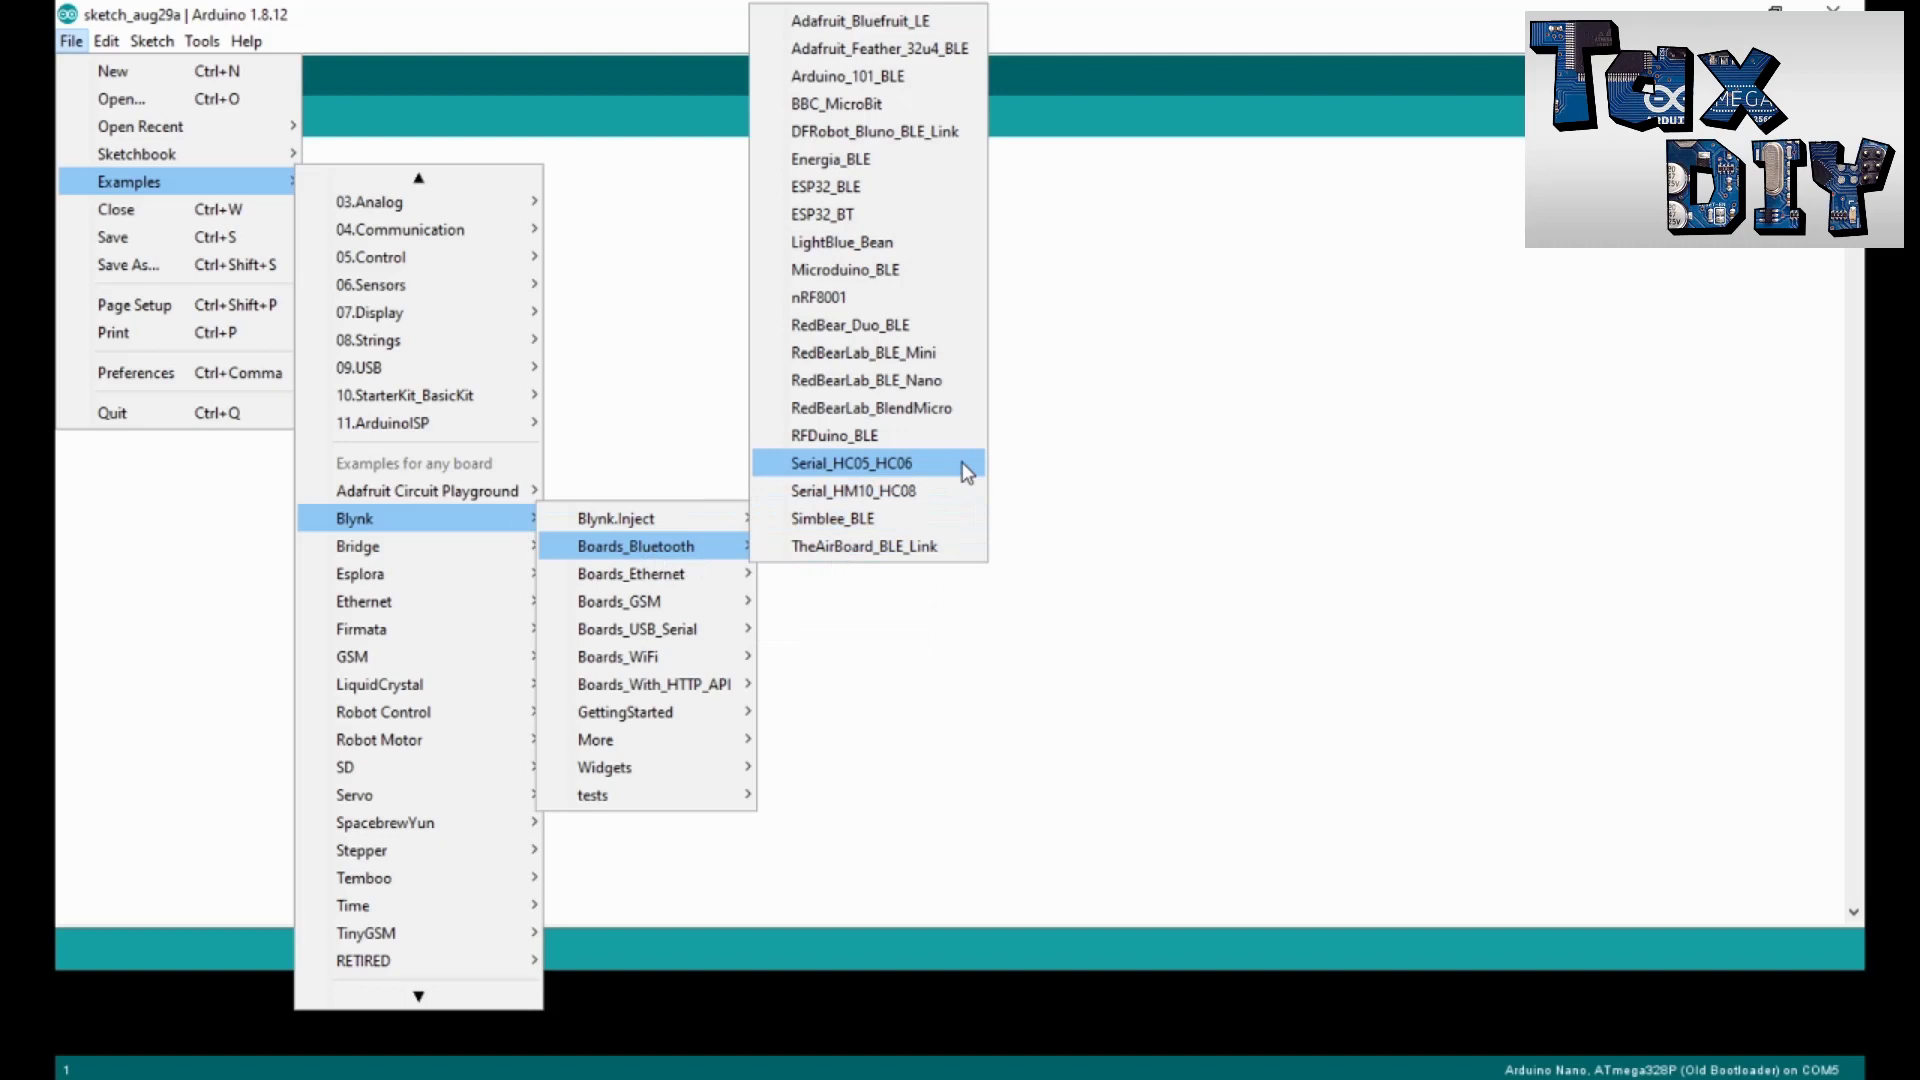The height and width of the screenshot is (1080, 1920).
Task: Expand 04.Communication examples
Action: pyautogui.click(x=419, y=230)
